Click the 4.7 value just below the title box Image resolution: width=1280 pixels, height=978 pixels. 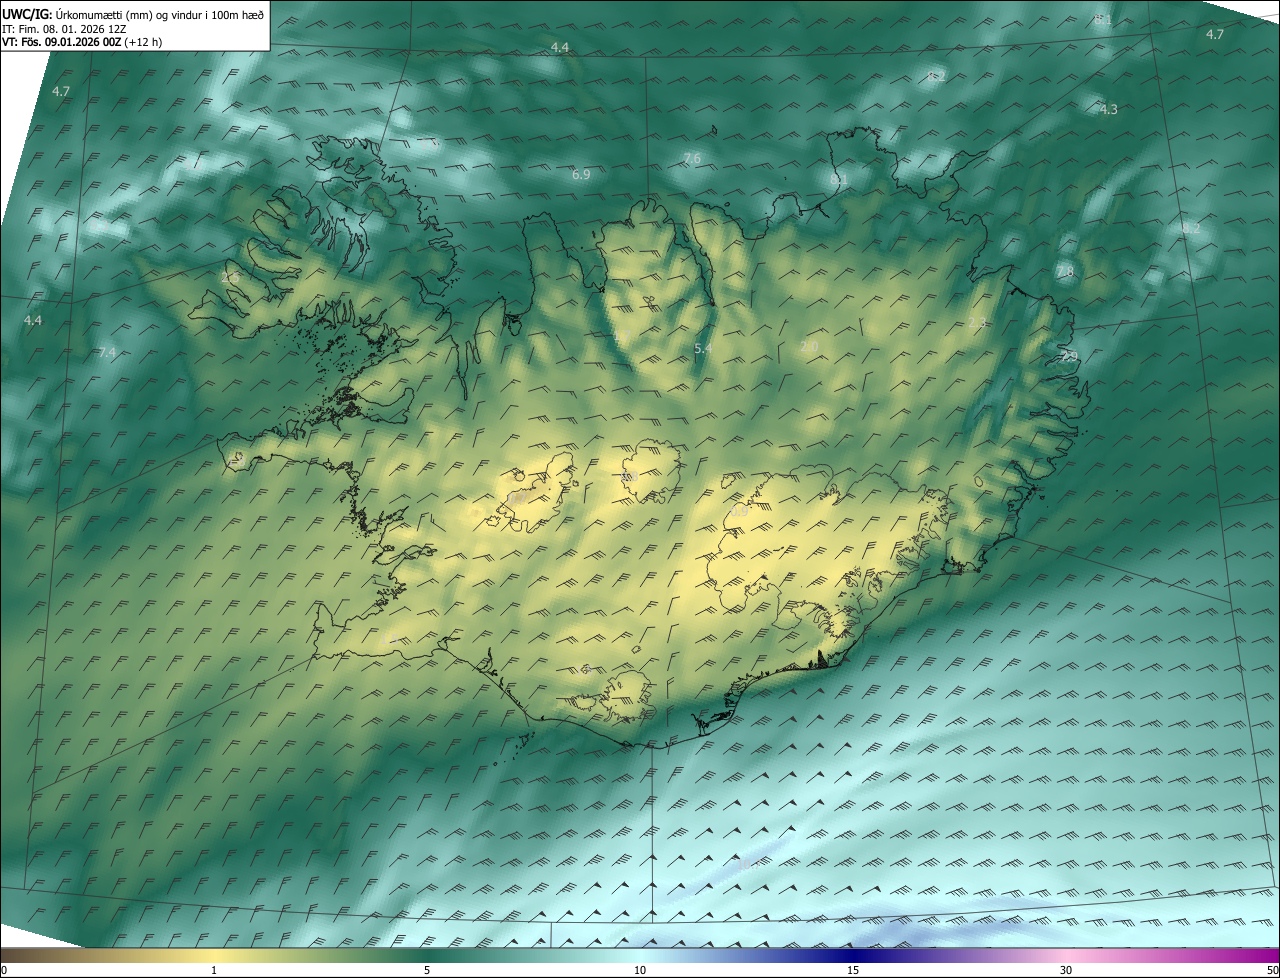[x=61, y=91]
